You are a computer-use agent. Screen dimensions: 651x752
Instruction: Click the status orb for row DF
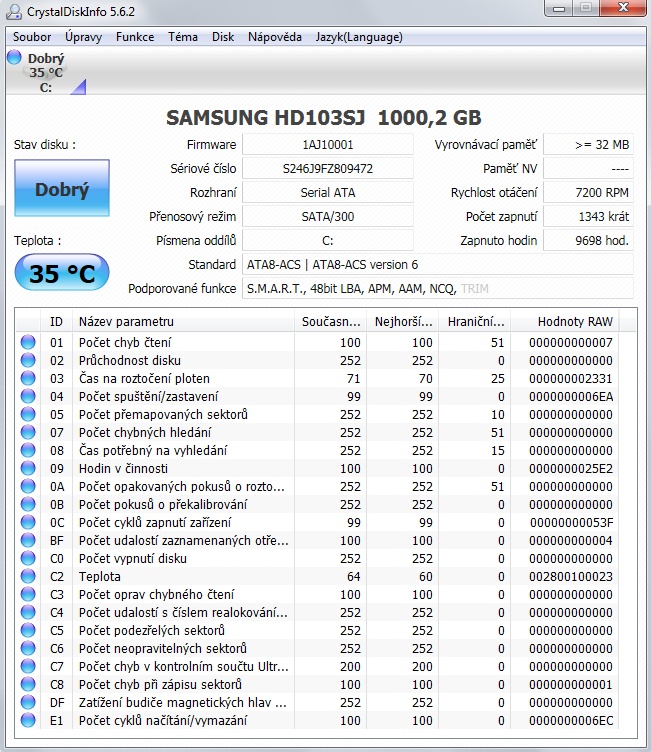pos(28,702)
